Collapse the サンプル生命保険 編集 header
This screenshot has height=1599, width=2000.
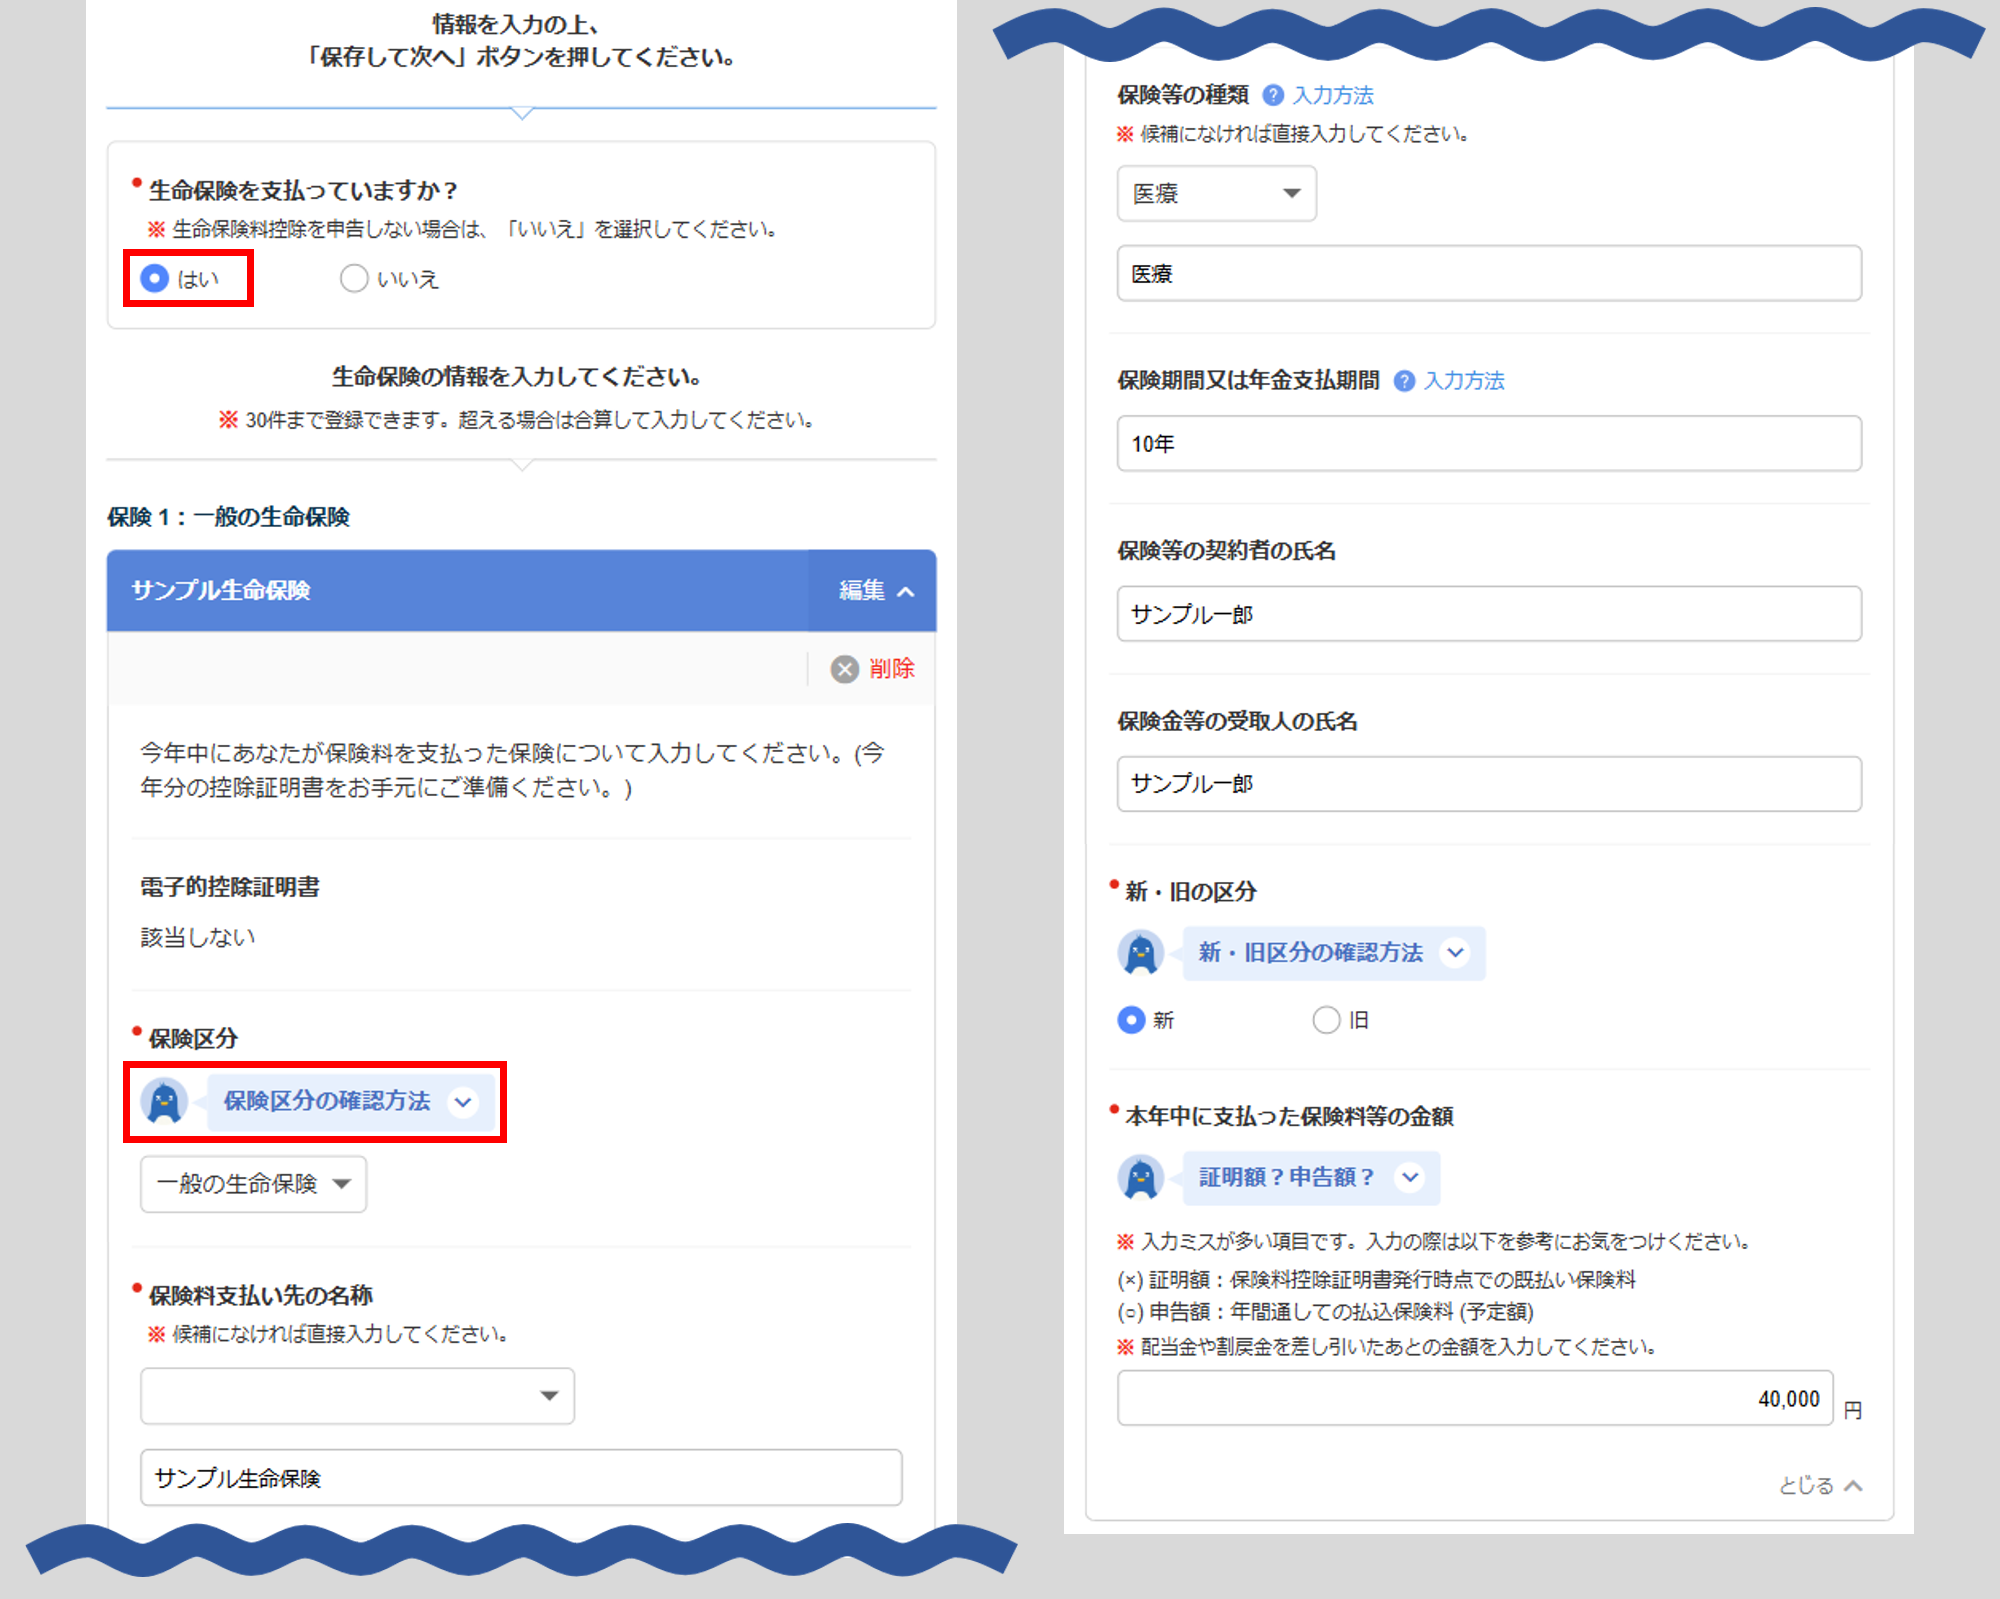[874, 591]
